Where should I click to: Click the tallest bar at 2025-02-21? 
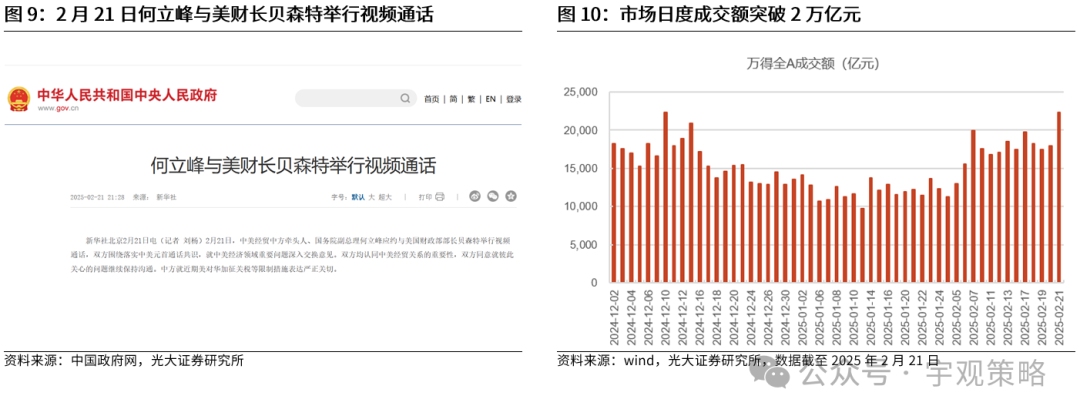pyautogui.click(x=1059, y=198)
